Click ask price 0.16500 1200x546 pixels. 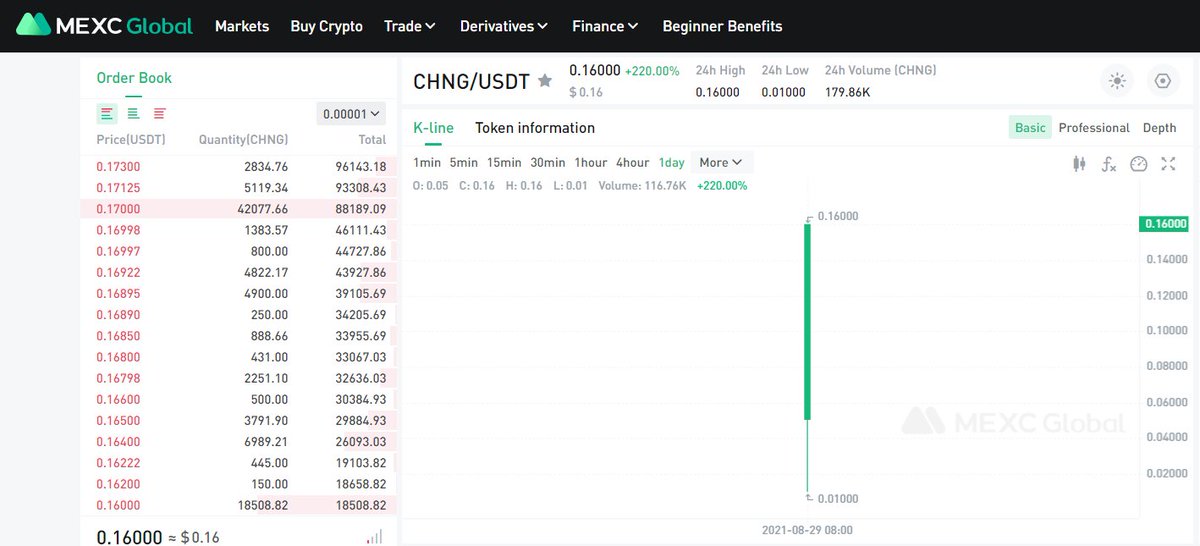click(118, 421)
